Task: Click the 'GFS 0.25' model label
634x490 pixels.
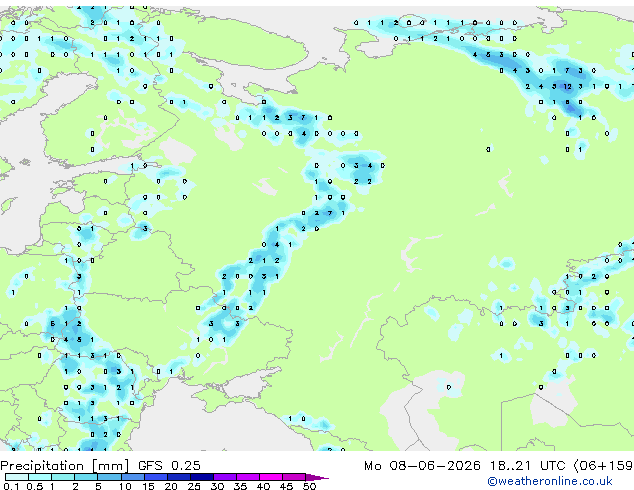Action: [169, 465]
